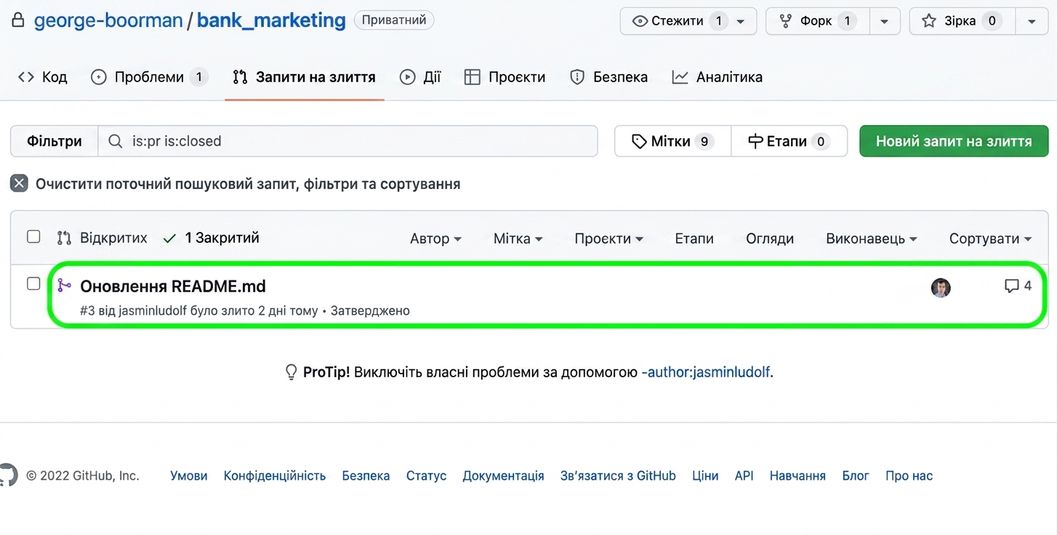1057x535 pixels.
Task: Open the Етапи filter in list header
Action: point(694,239)
